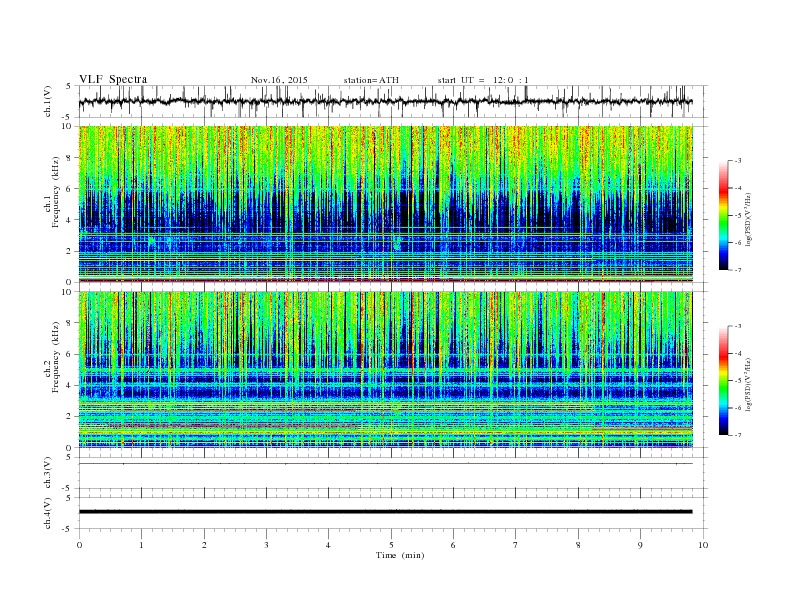Click the ch.4 thick black trace
This screenshot has height=612, width=792.
(x=385, y=512)
